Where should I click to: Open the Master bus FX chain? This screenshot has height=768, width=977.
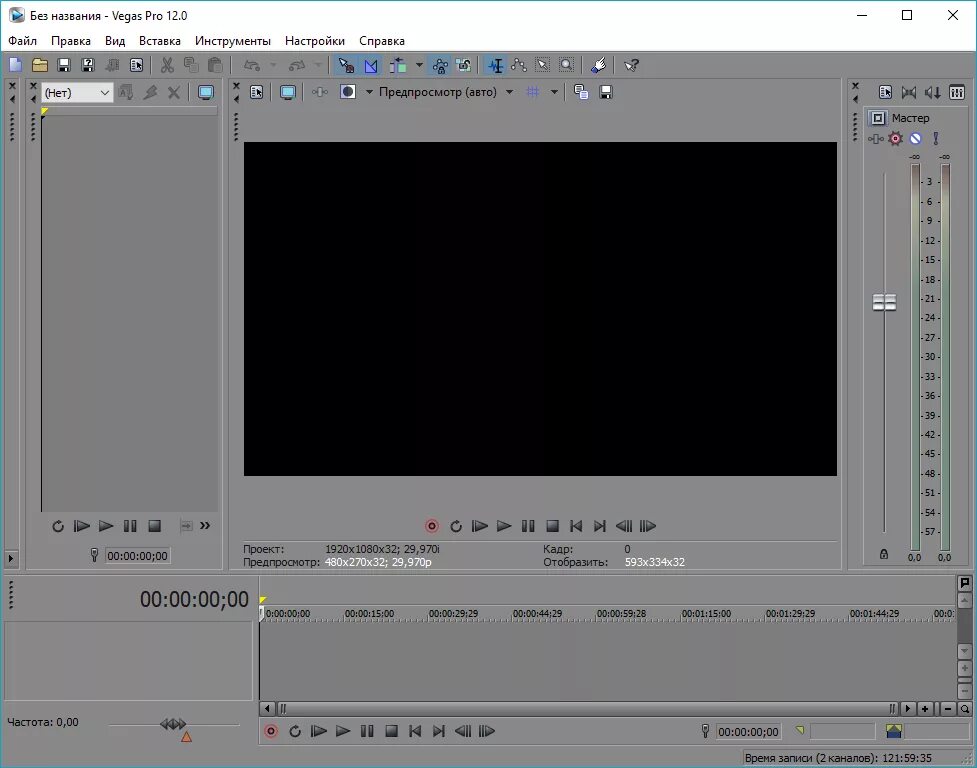click(896, 138)
